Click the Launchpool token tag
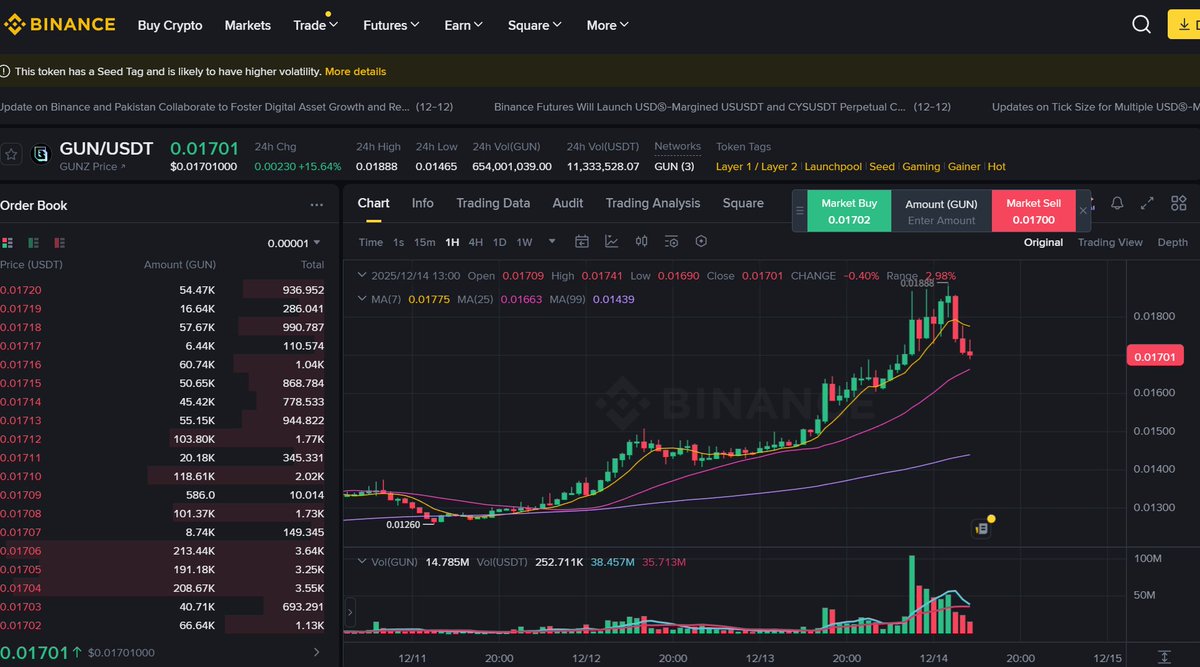1200x667 pixels. 833,166
